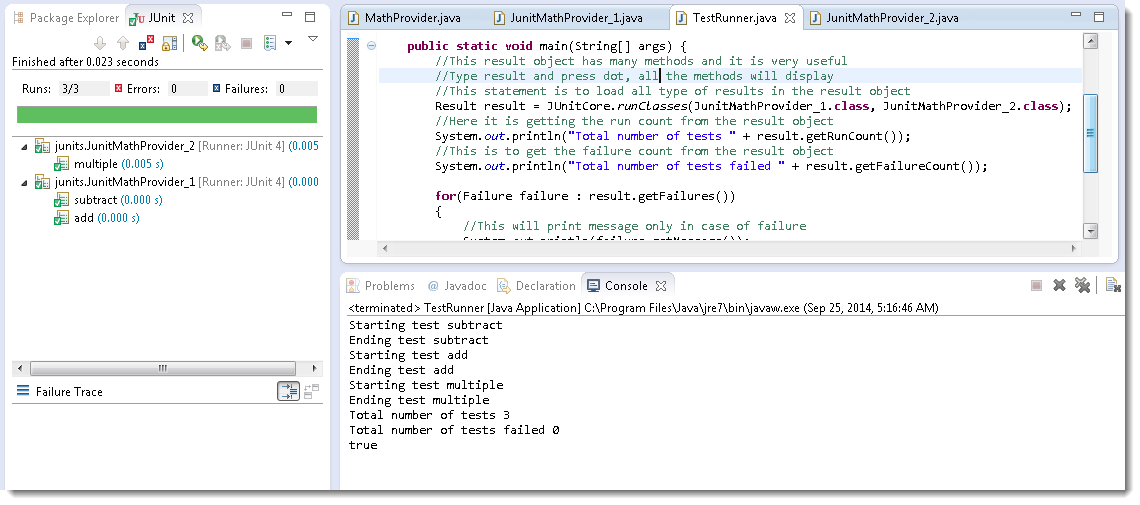This screenshot has height=505, width=1140.
Task: Click the Failures count field
Action: click(x=297, y=89)
